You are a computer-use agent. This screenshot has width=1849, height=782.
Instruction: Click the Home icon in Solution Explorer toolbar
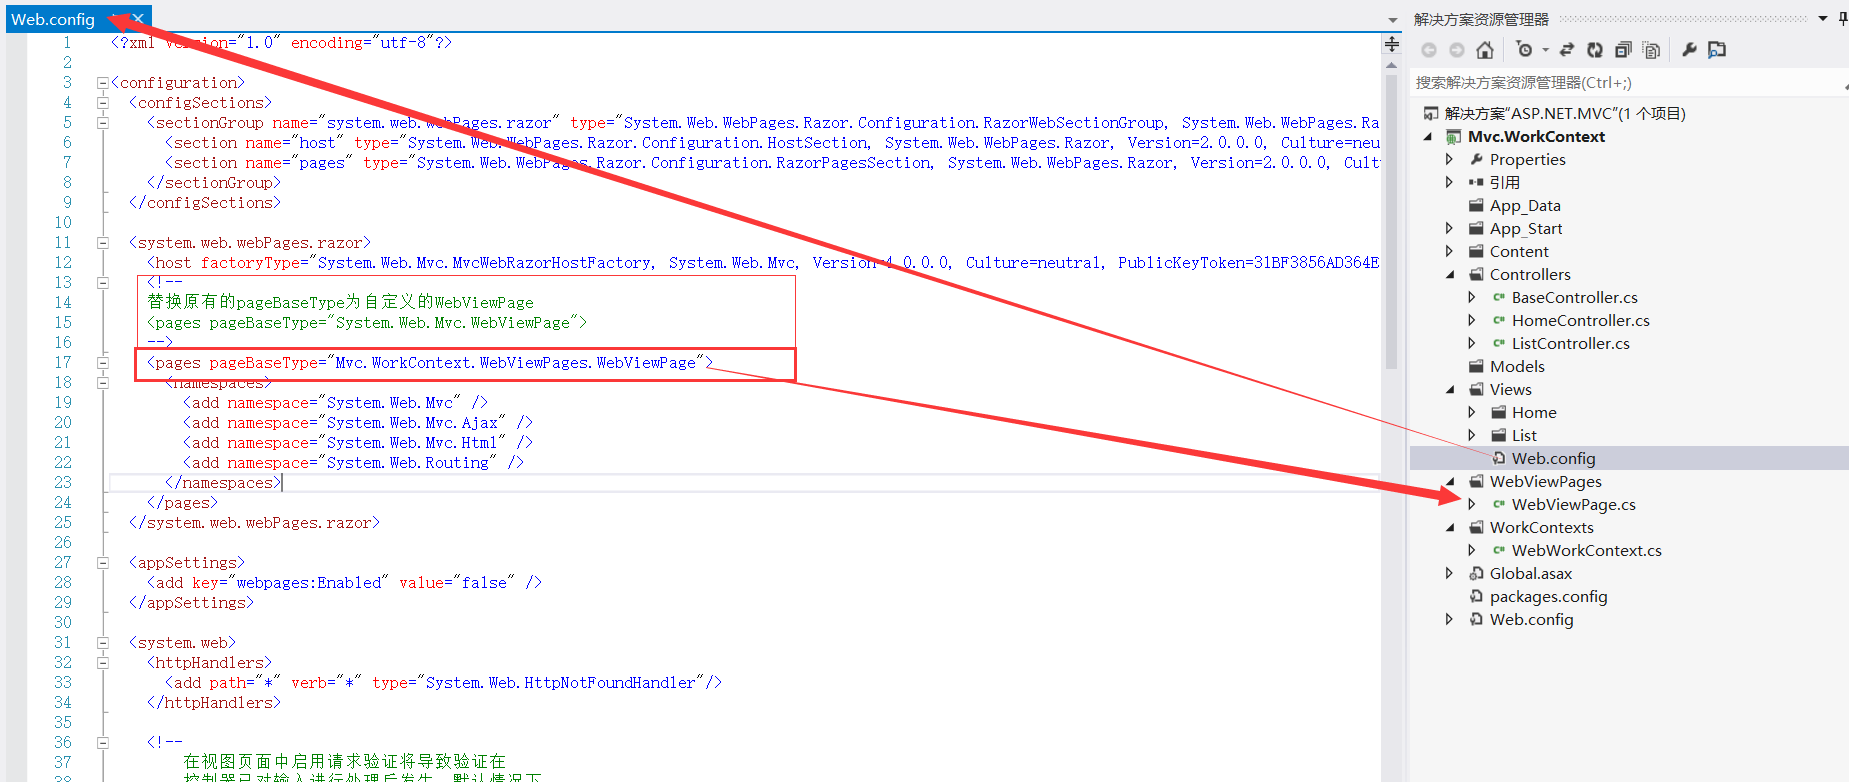pos(1485,50)
